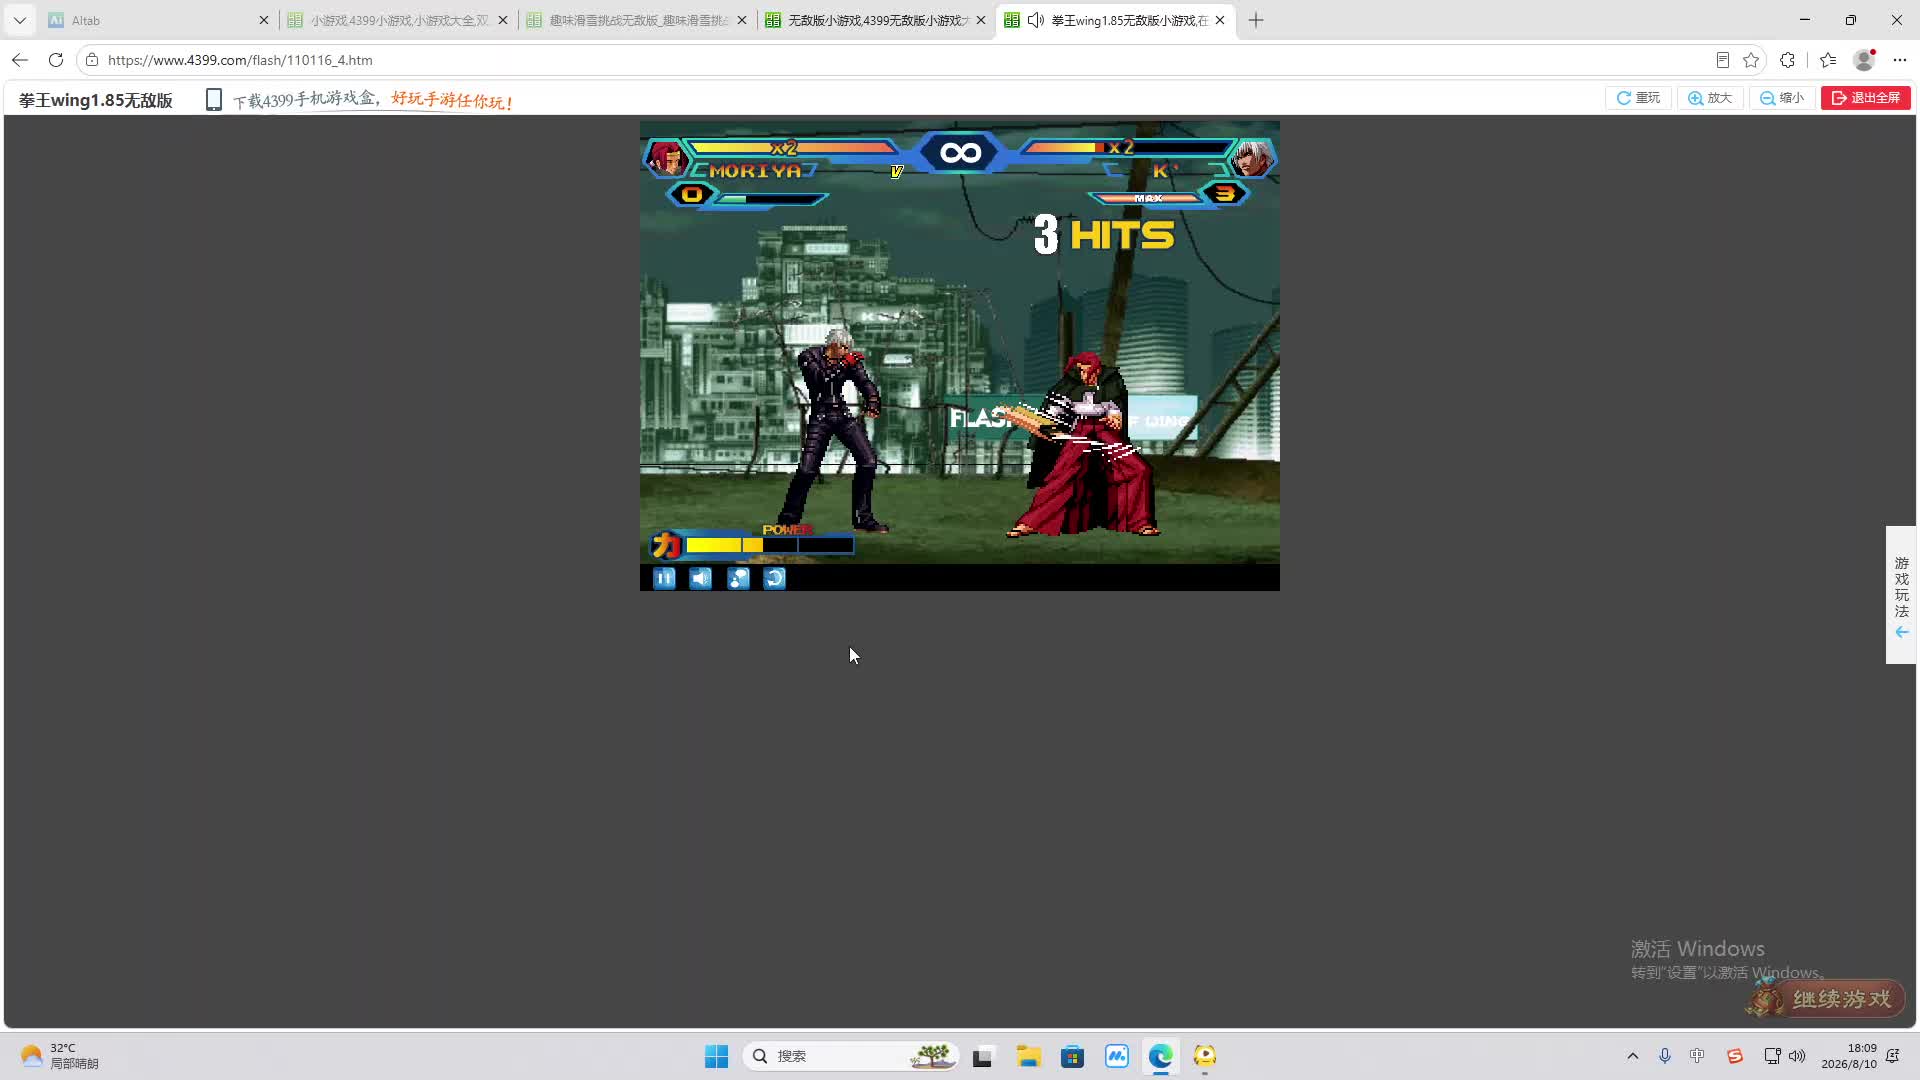Click the mobile phone icon beside promo
This screenshot has width=1920, height=1080.
coord(213,100)
